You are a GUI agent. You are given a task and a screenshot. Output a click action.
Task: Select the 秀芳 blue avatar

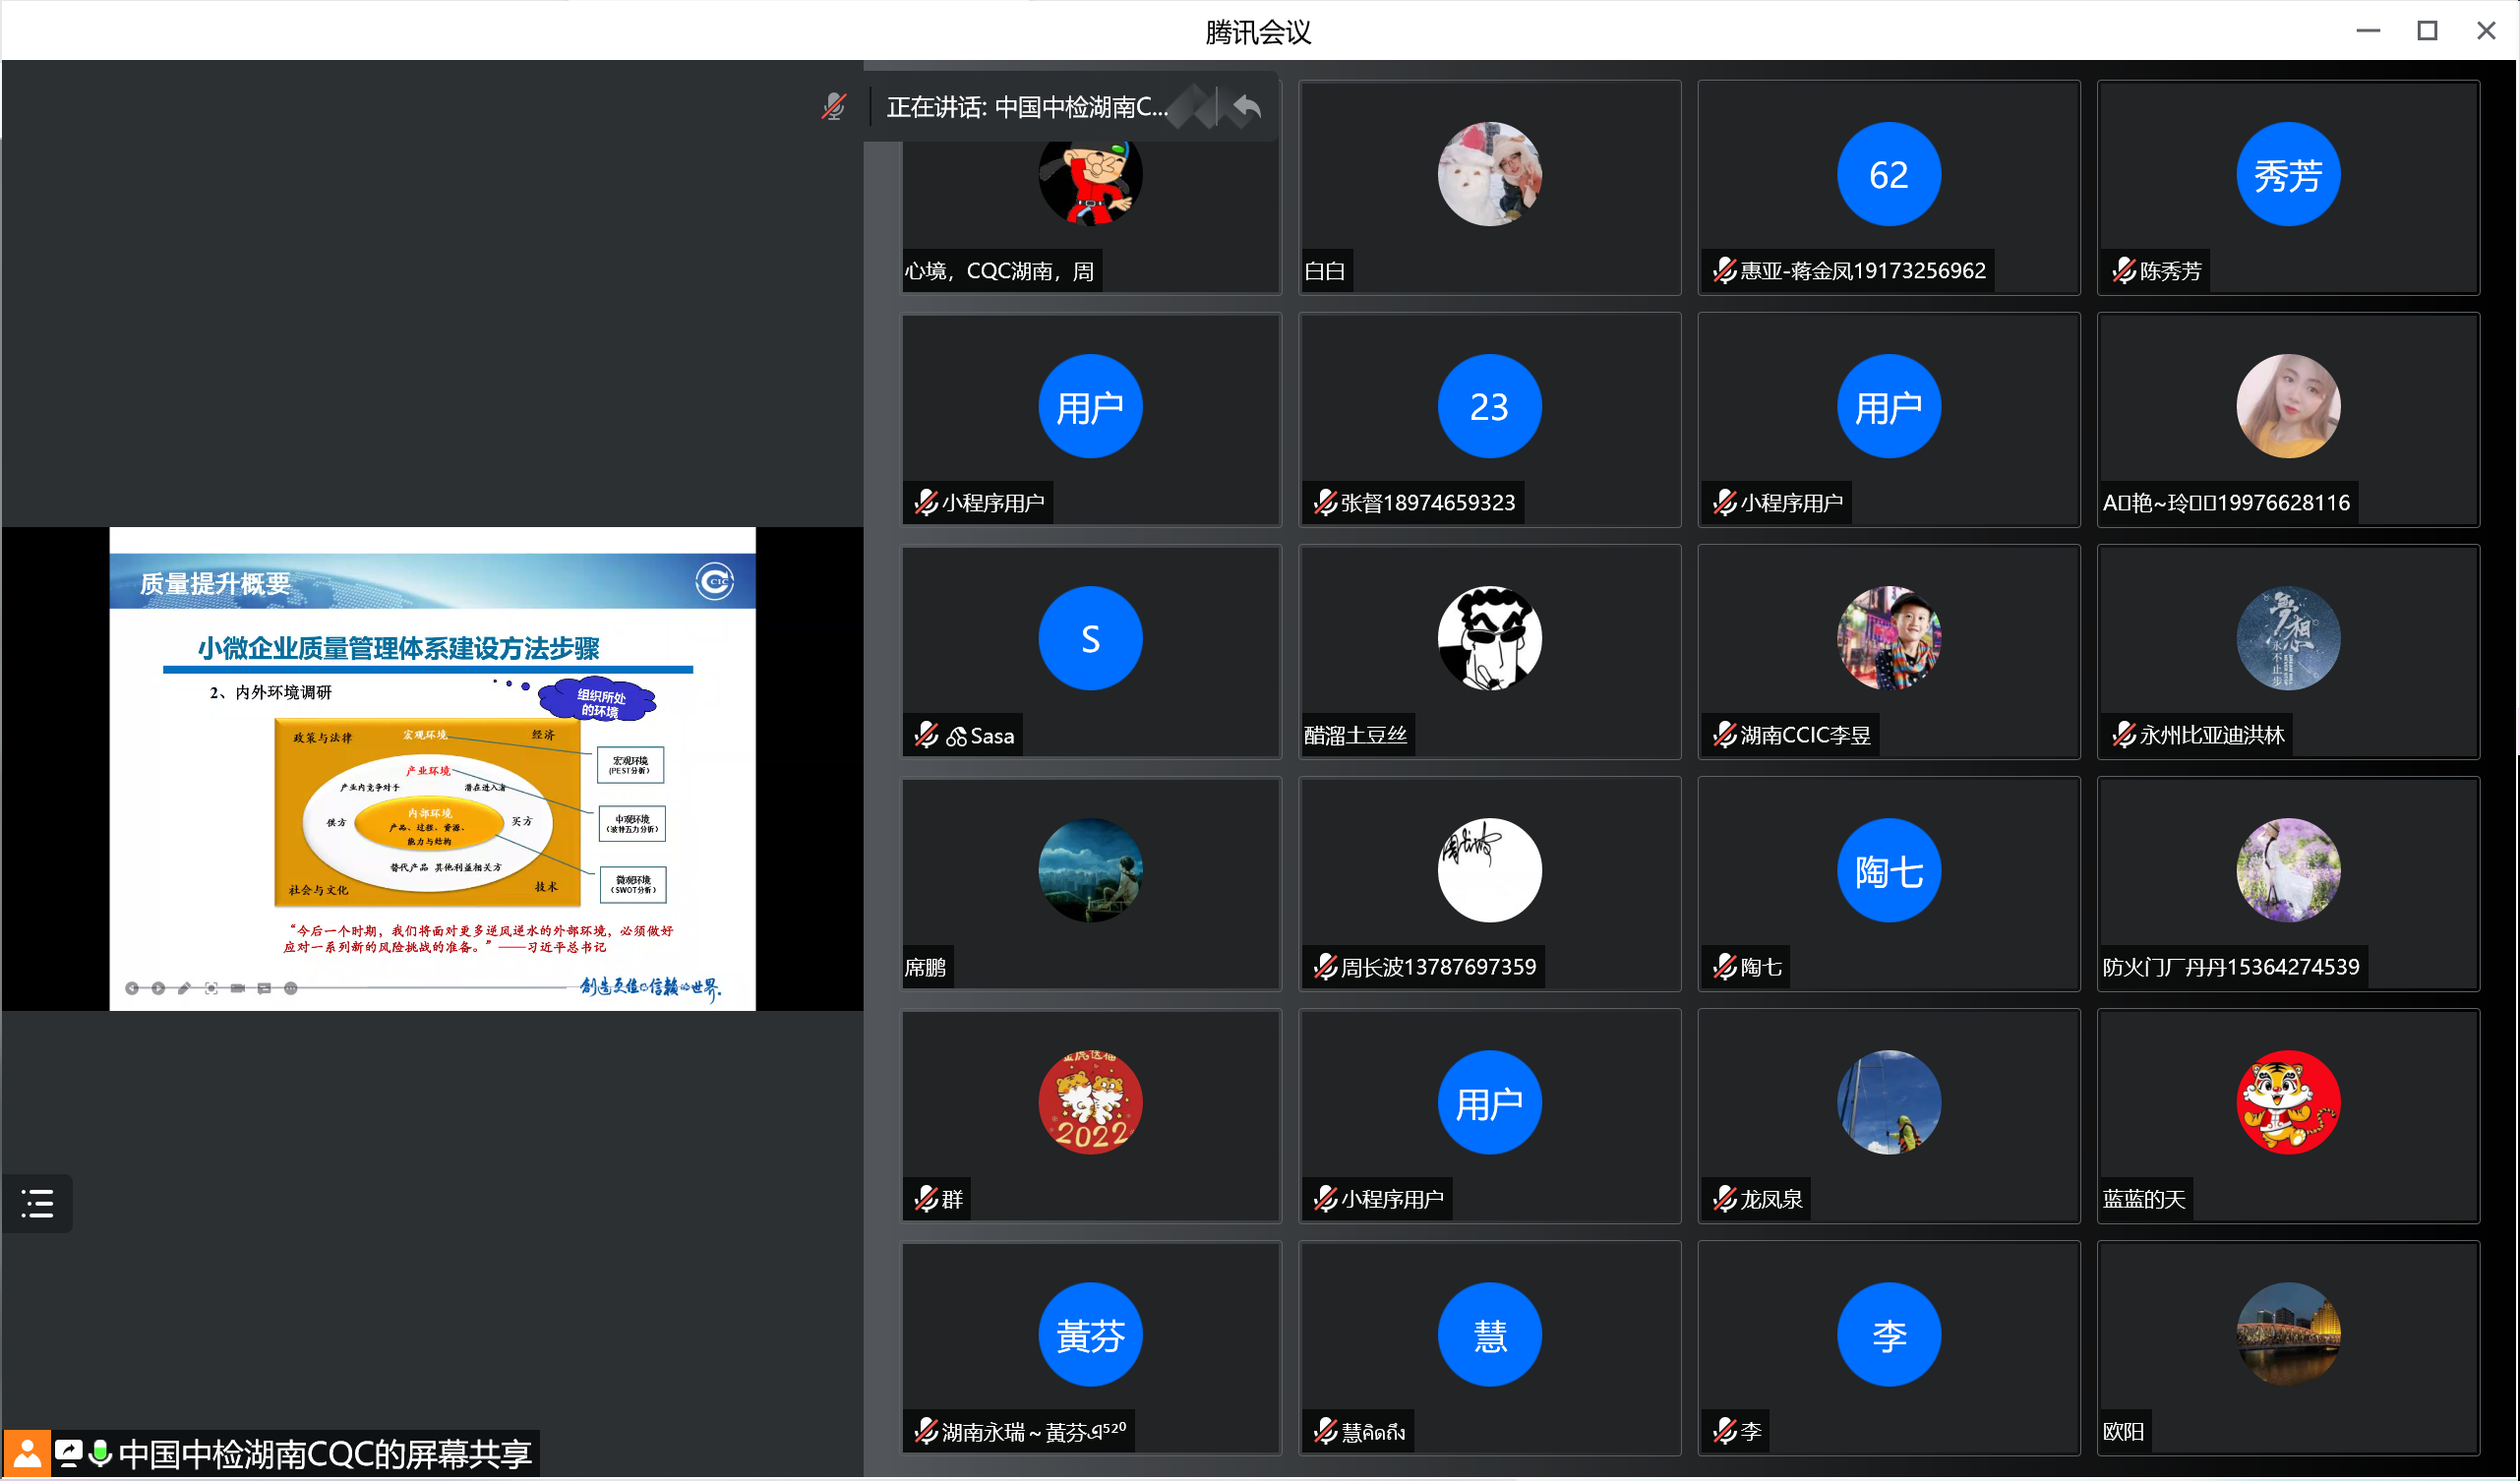tap(2288, 174)
